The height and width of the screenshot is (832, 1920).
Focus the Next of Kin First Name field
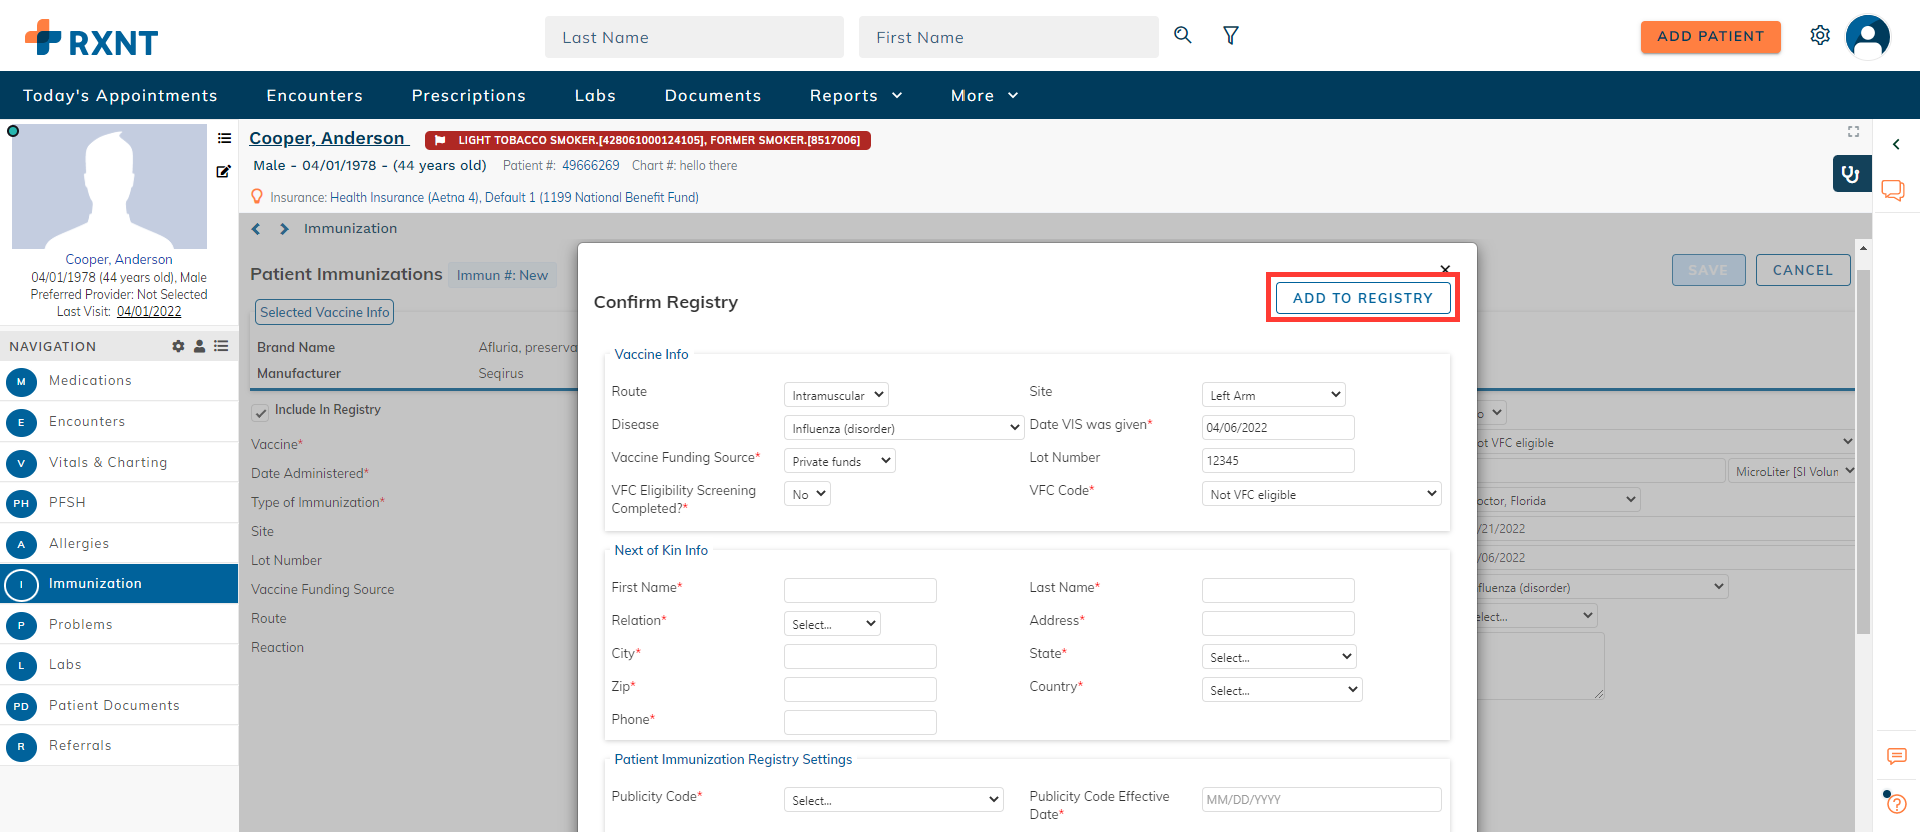point(860,590)
